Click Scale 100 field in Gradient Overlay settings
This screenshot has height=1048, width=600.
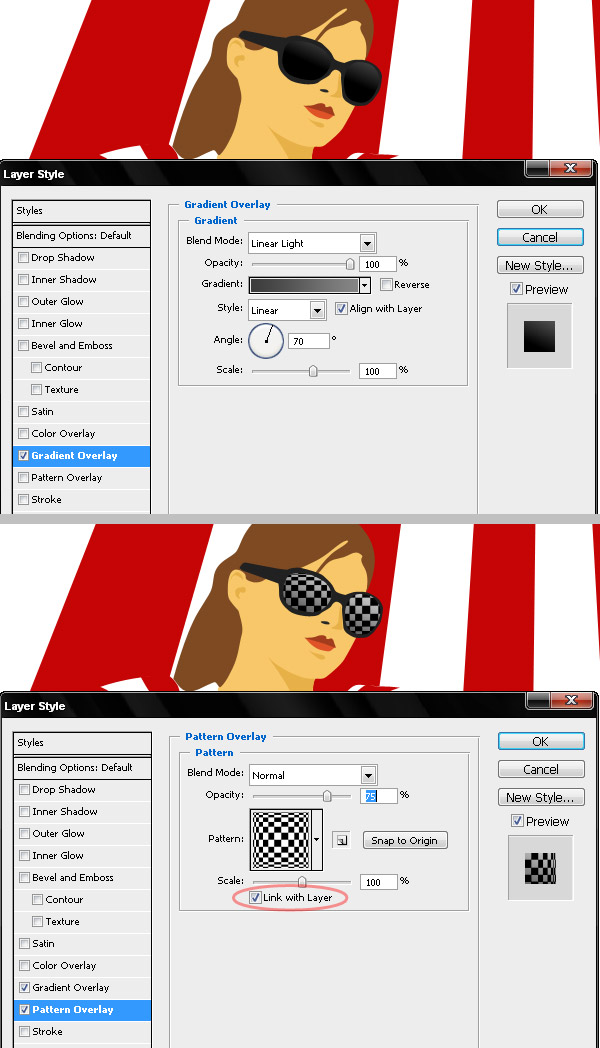(378, 371)
